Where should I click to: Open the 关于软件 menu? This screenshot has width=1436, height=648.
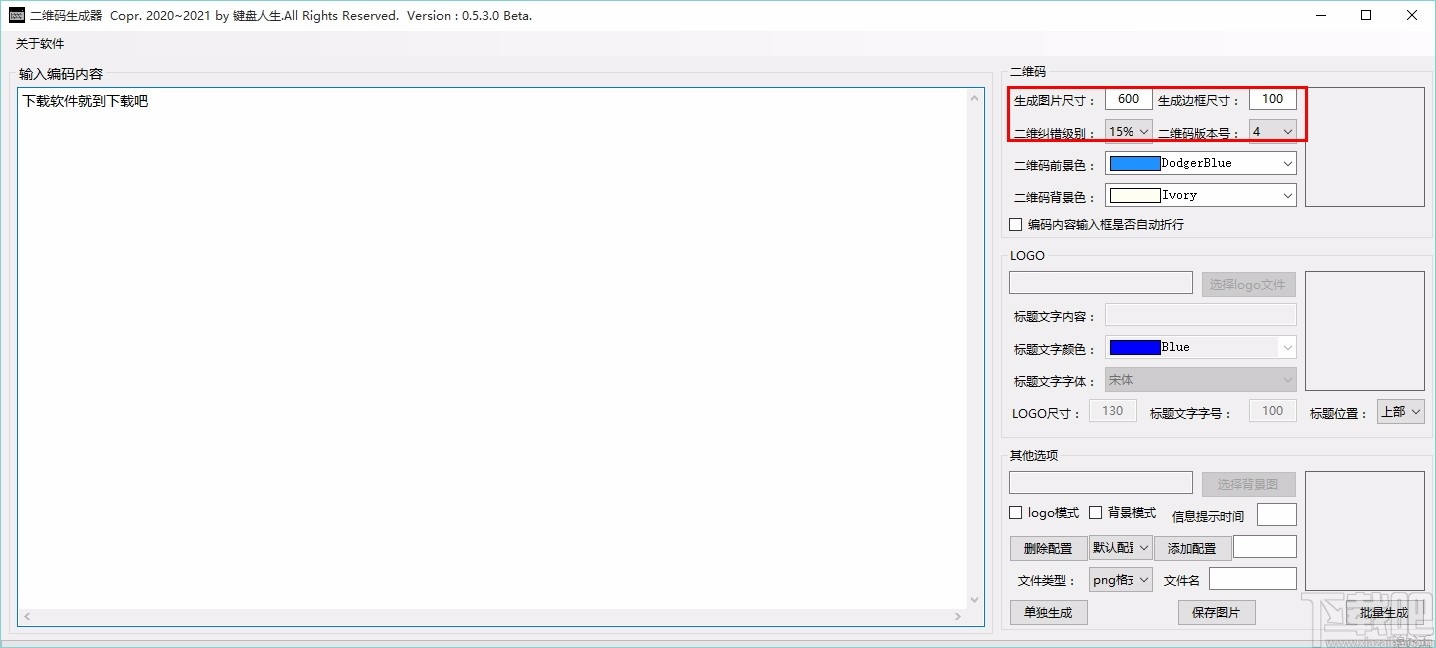pyautogui.click(x=40, y=44)
